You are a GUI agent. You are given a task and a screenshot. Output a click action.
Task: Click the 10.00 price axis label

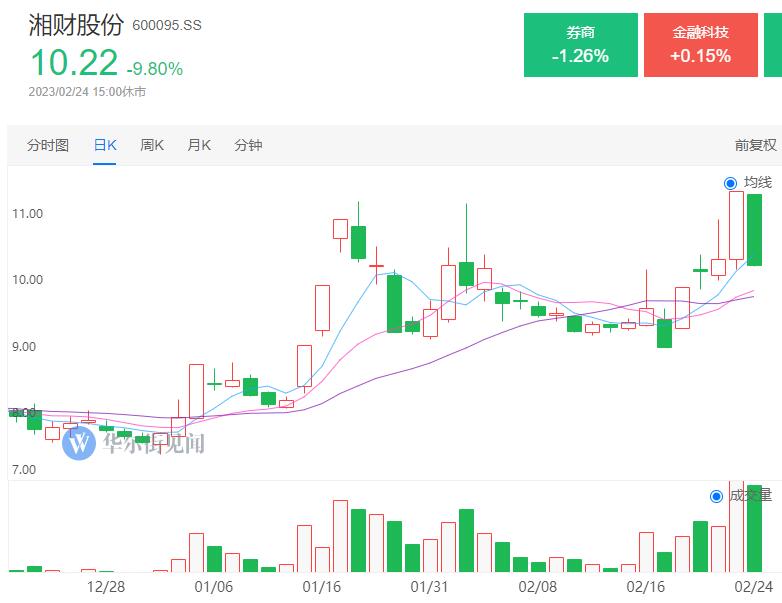tap(27, 280)
